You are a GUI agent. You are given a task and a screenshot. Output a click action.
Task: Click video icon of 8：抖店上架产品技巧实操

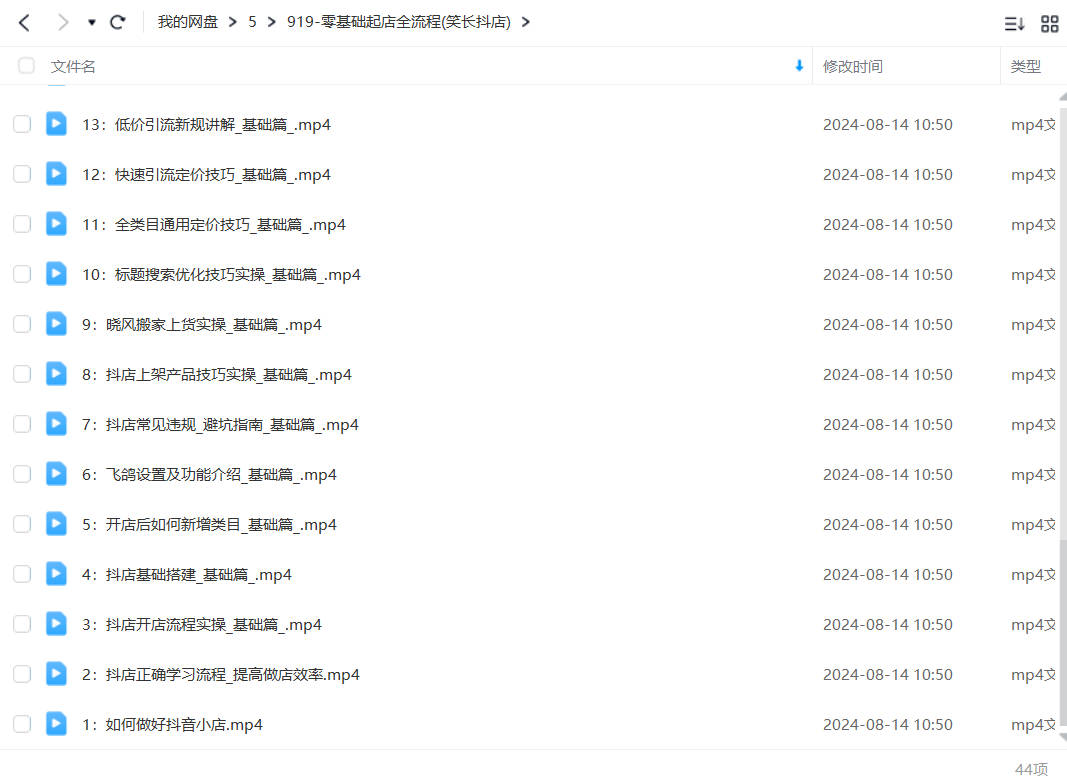click(x=56, y=374)
